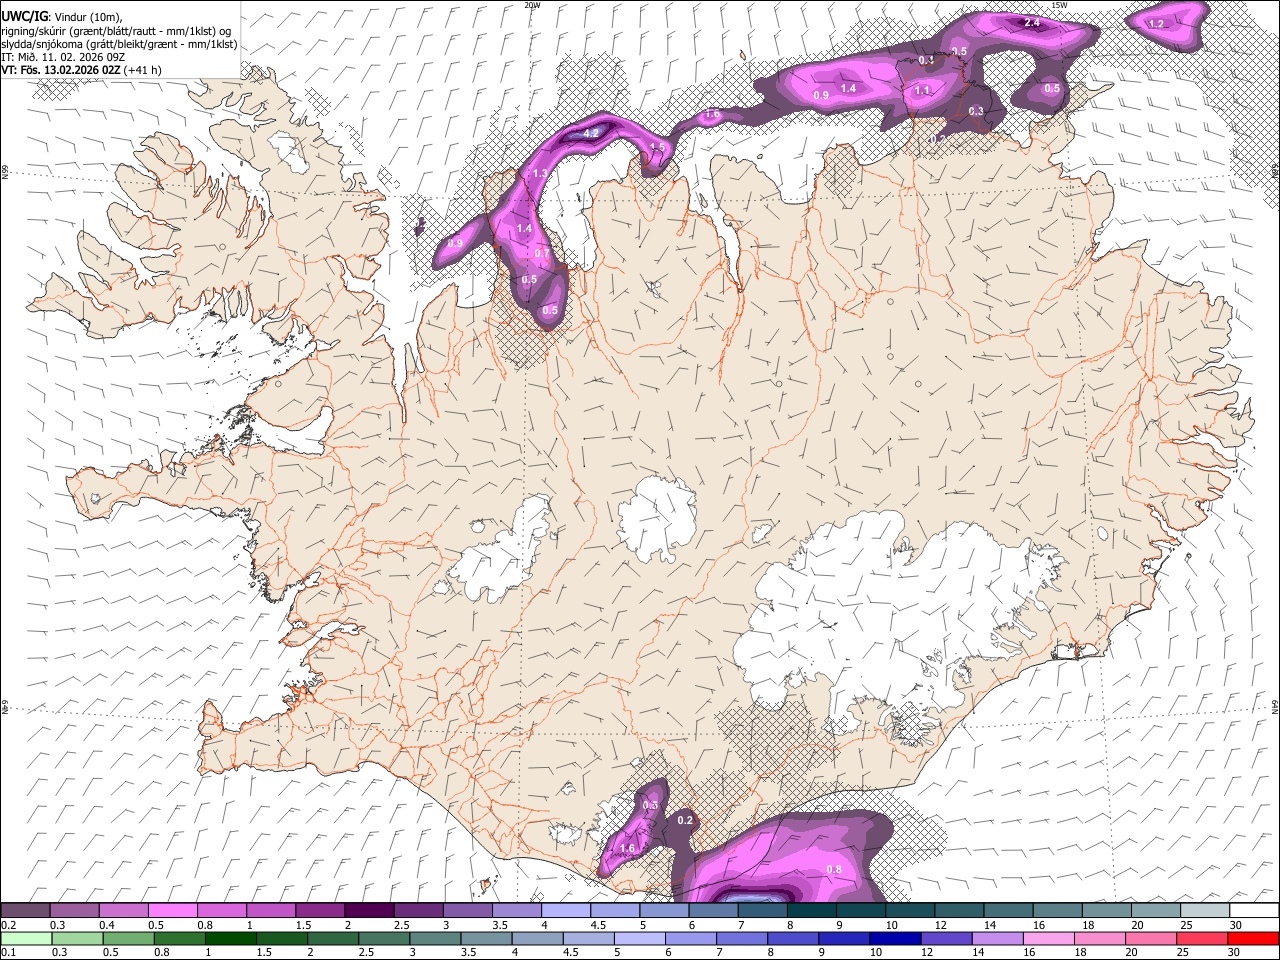Pick upper legend lavender swatch between 4 and 4.5
This screenshot has width=1280, height=960.
point(566,910)
